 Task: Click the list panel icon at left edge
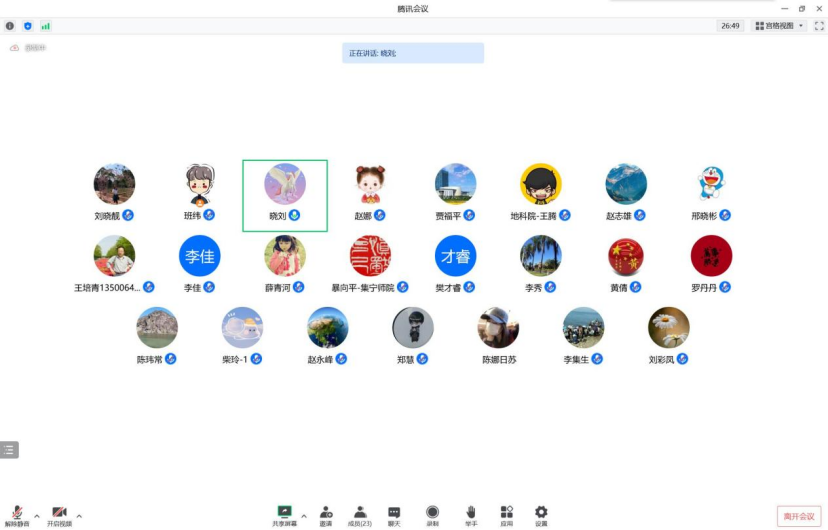(x=9, y=450)
